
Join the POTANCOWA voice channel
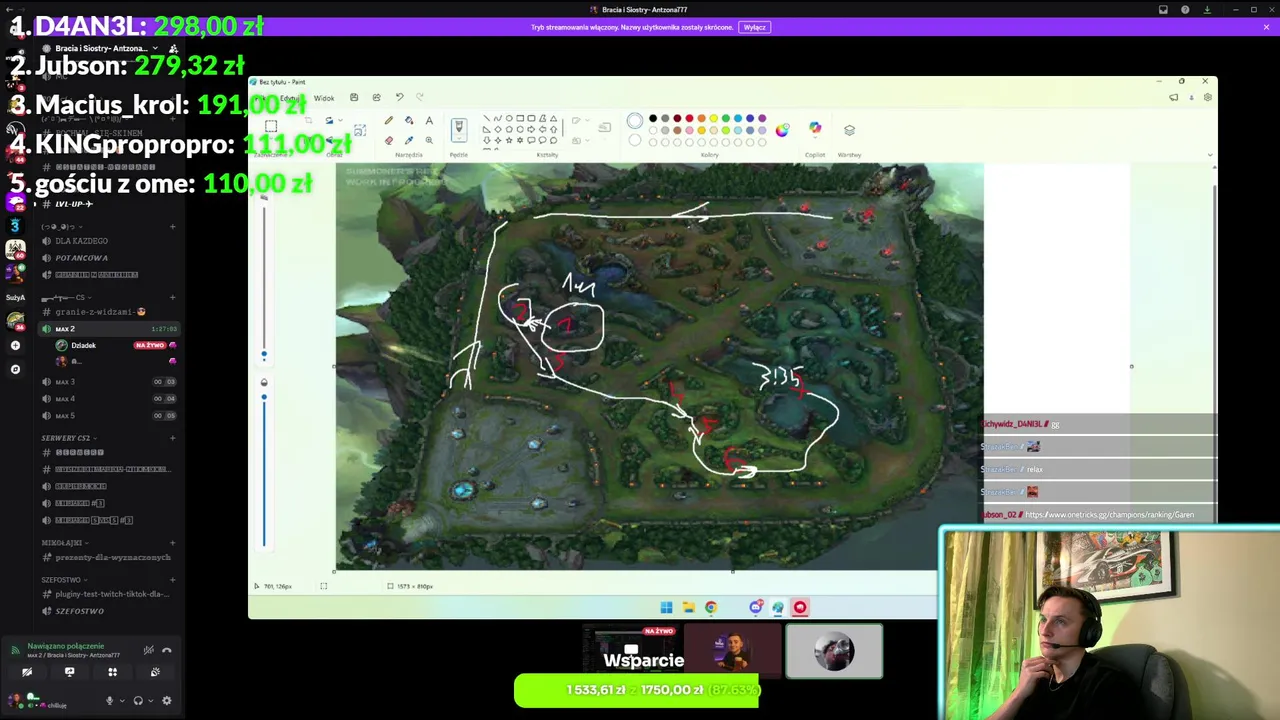click(x=110, y=258)
